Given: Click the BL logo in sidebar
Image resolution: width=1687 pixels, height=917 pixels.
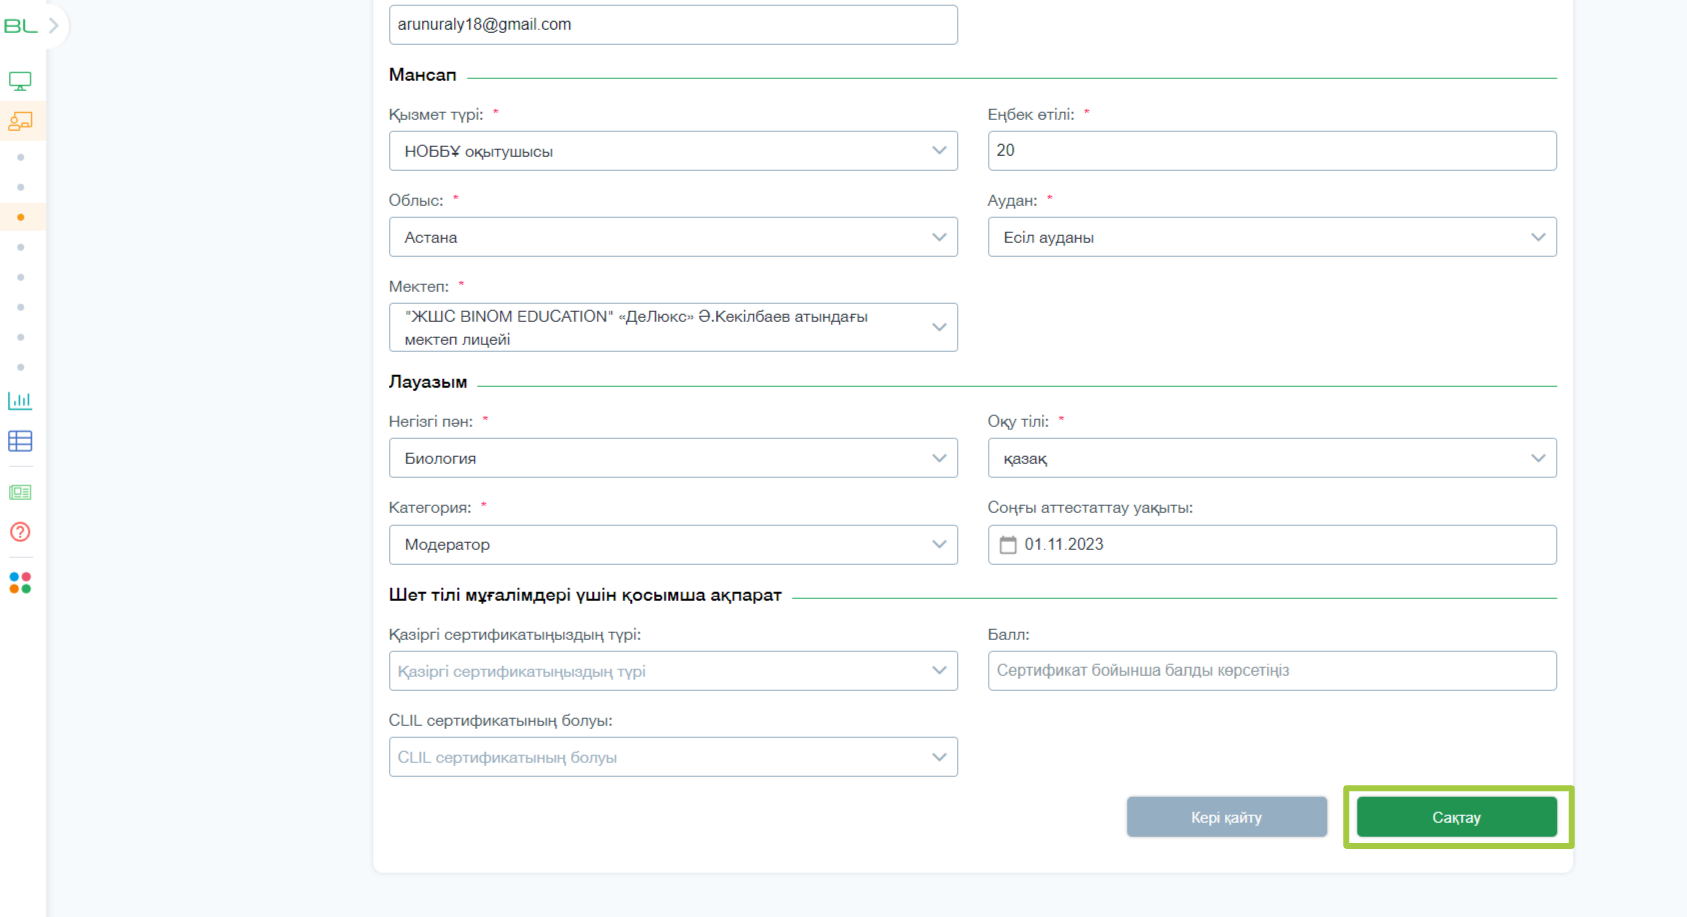Looking at the screenshot, I should coord(20,26).
